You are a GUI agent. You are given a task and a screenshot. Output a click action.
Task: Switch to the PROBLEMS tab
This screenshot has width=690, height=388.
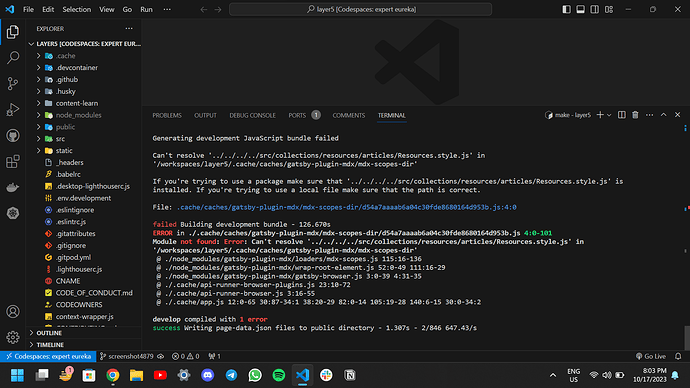pos(167,115)
